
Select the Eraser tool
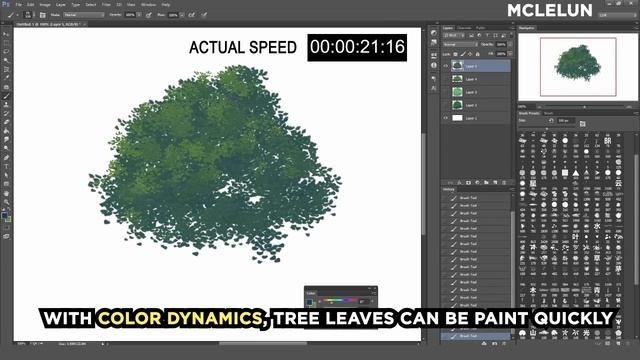(6, 122)
